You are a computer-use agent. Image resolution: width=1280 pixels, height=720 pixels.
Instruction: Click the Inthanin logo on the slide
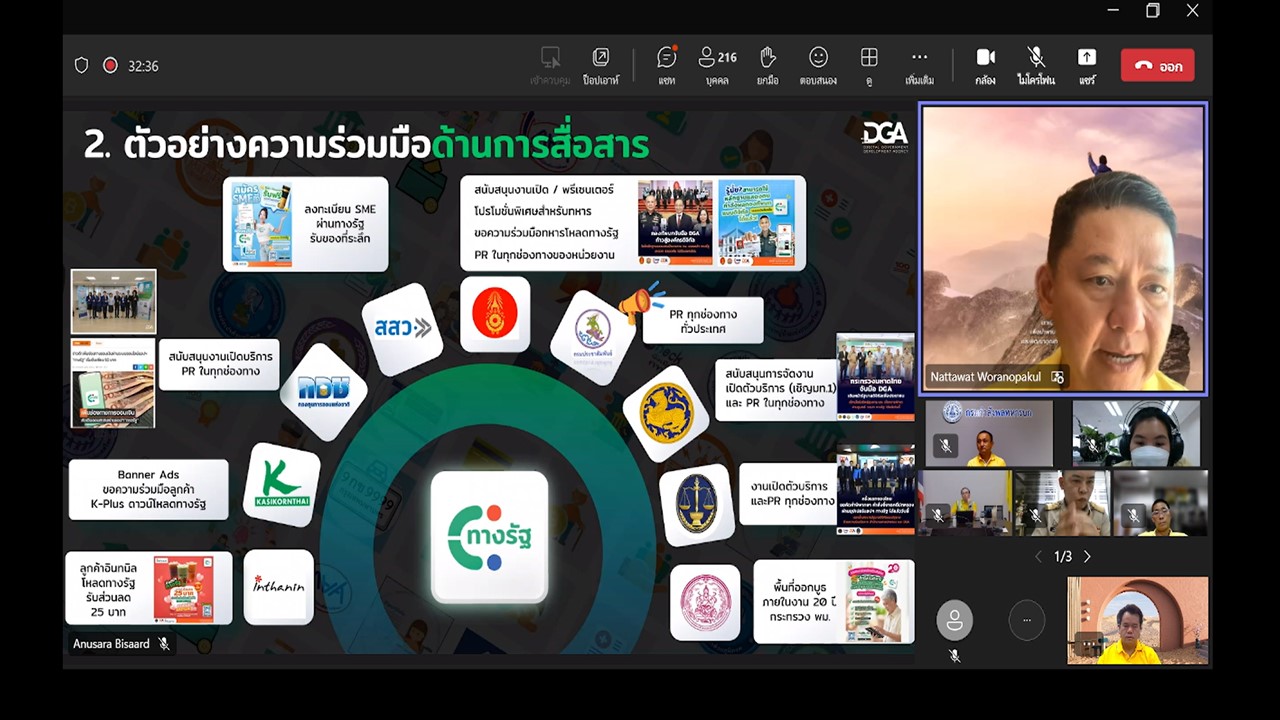coord(278,586)
